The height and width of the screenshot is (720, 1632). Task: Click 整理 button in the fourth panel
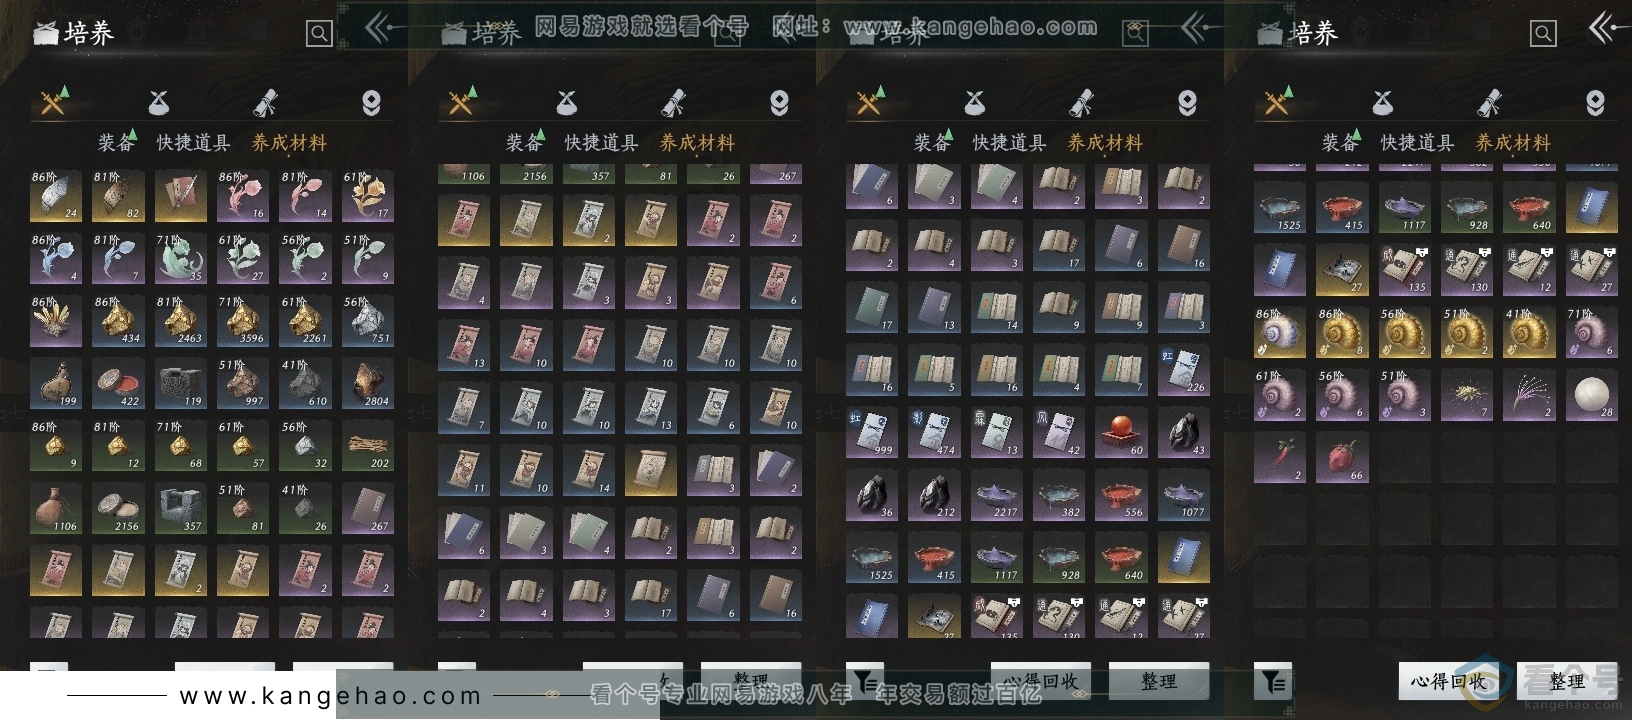click(1566, 681)
